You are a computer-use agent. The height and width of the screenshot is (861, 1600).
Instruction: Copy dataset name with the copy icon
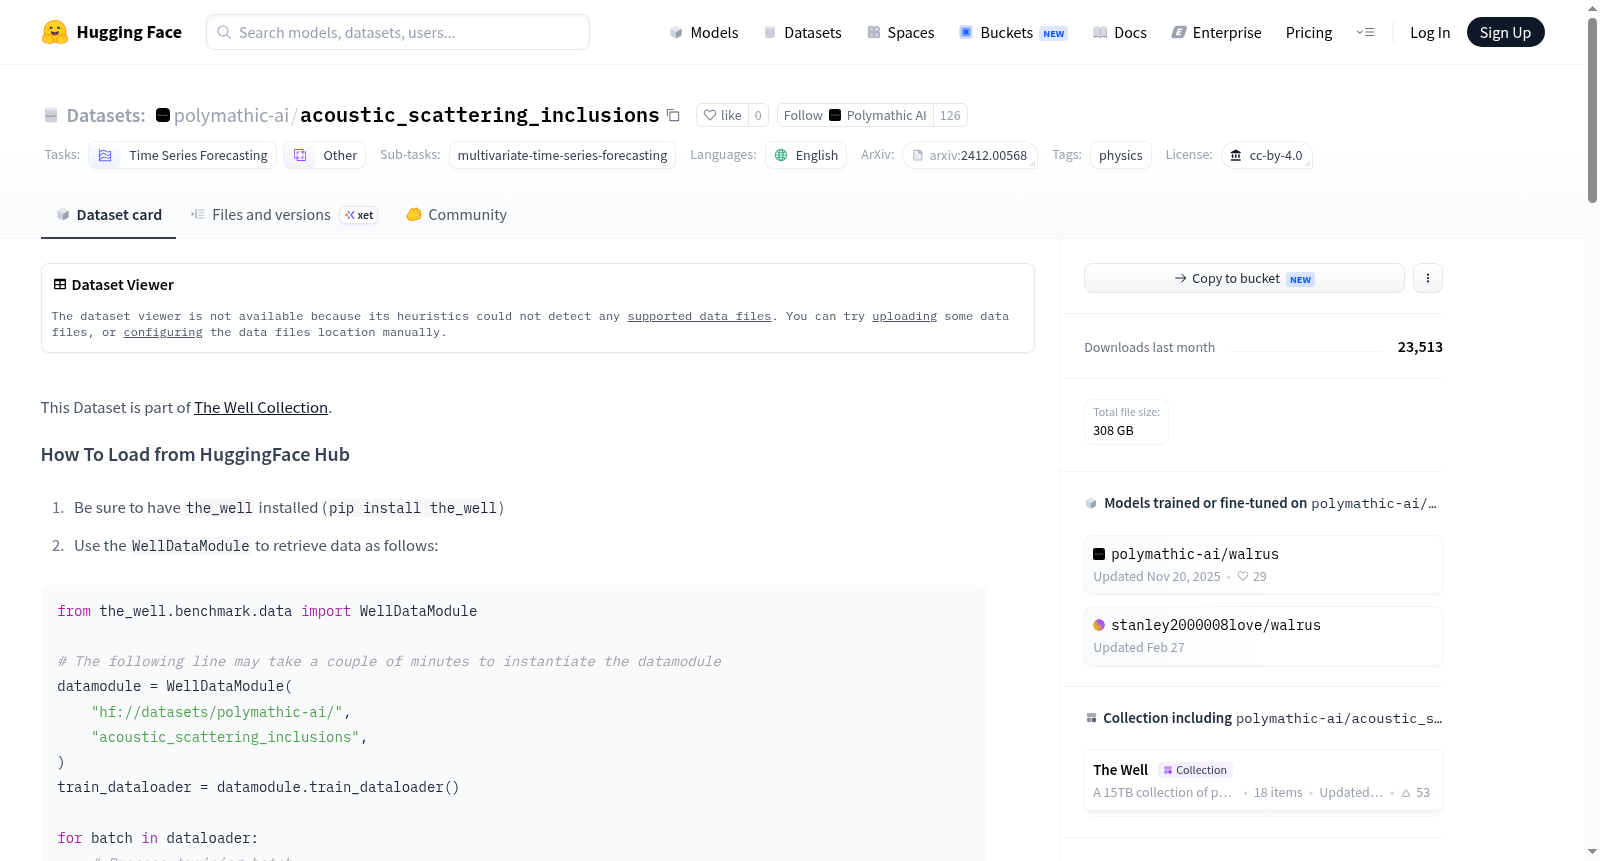673,115
